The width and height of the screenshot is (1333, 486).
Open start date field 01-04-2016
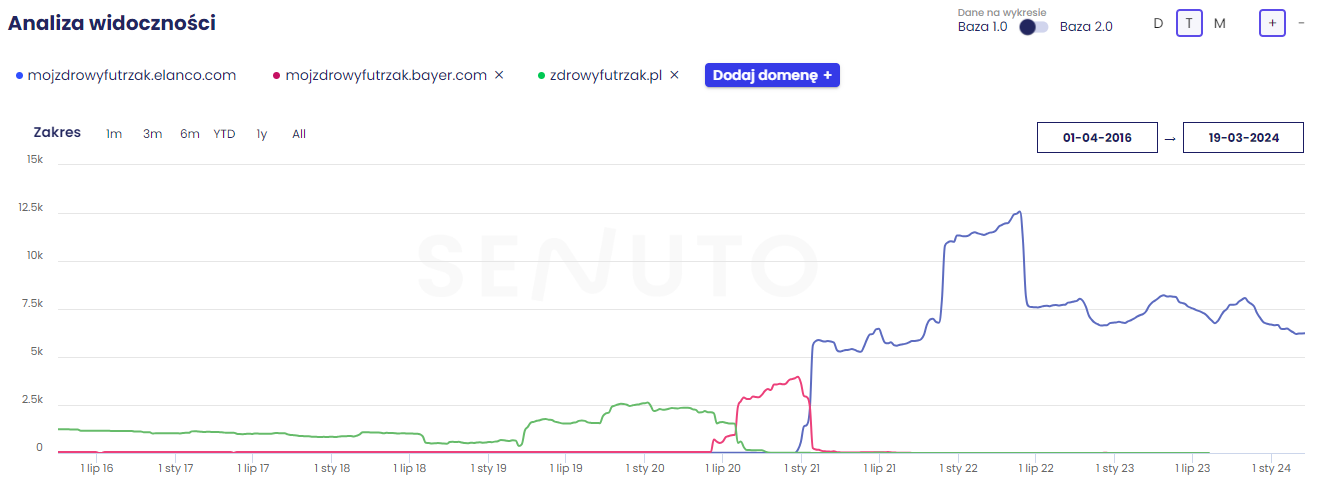pos(1097,138)
